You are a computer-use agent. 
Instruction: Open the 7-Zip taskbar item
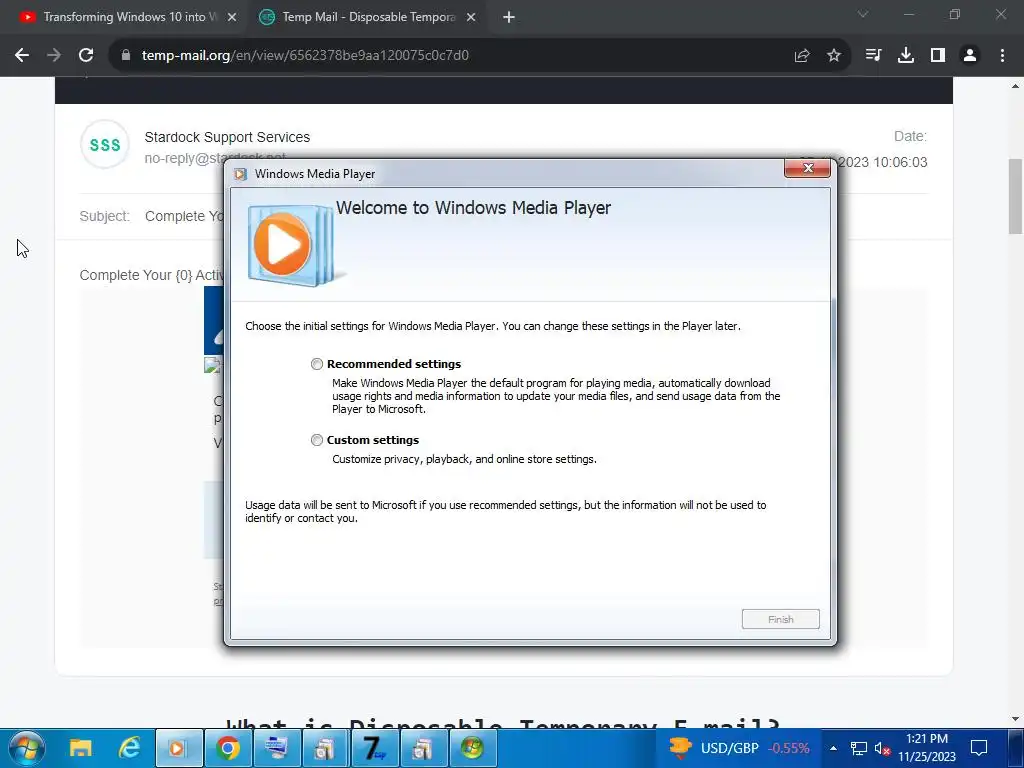374,748
